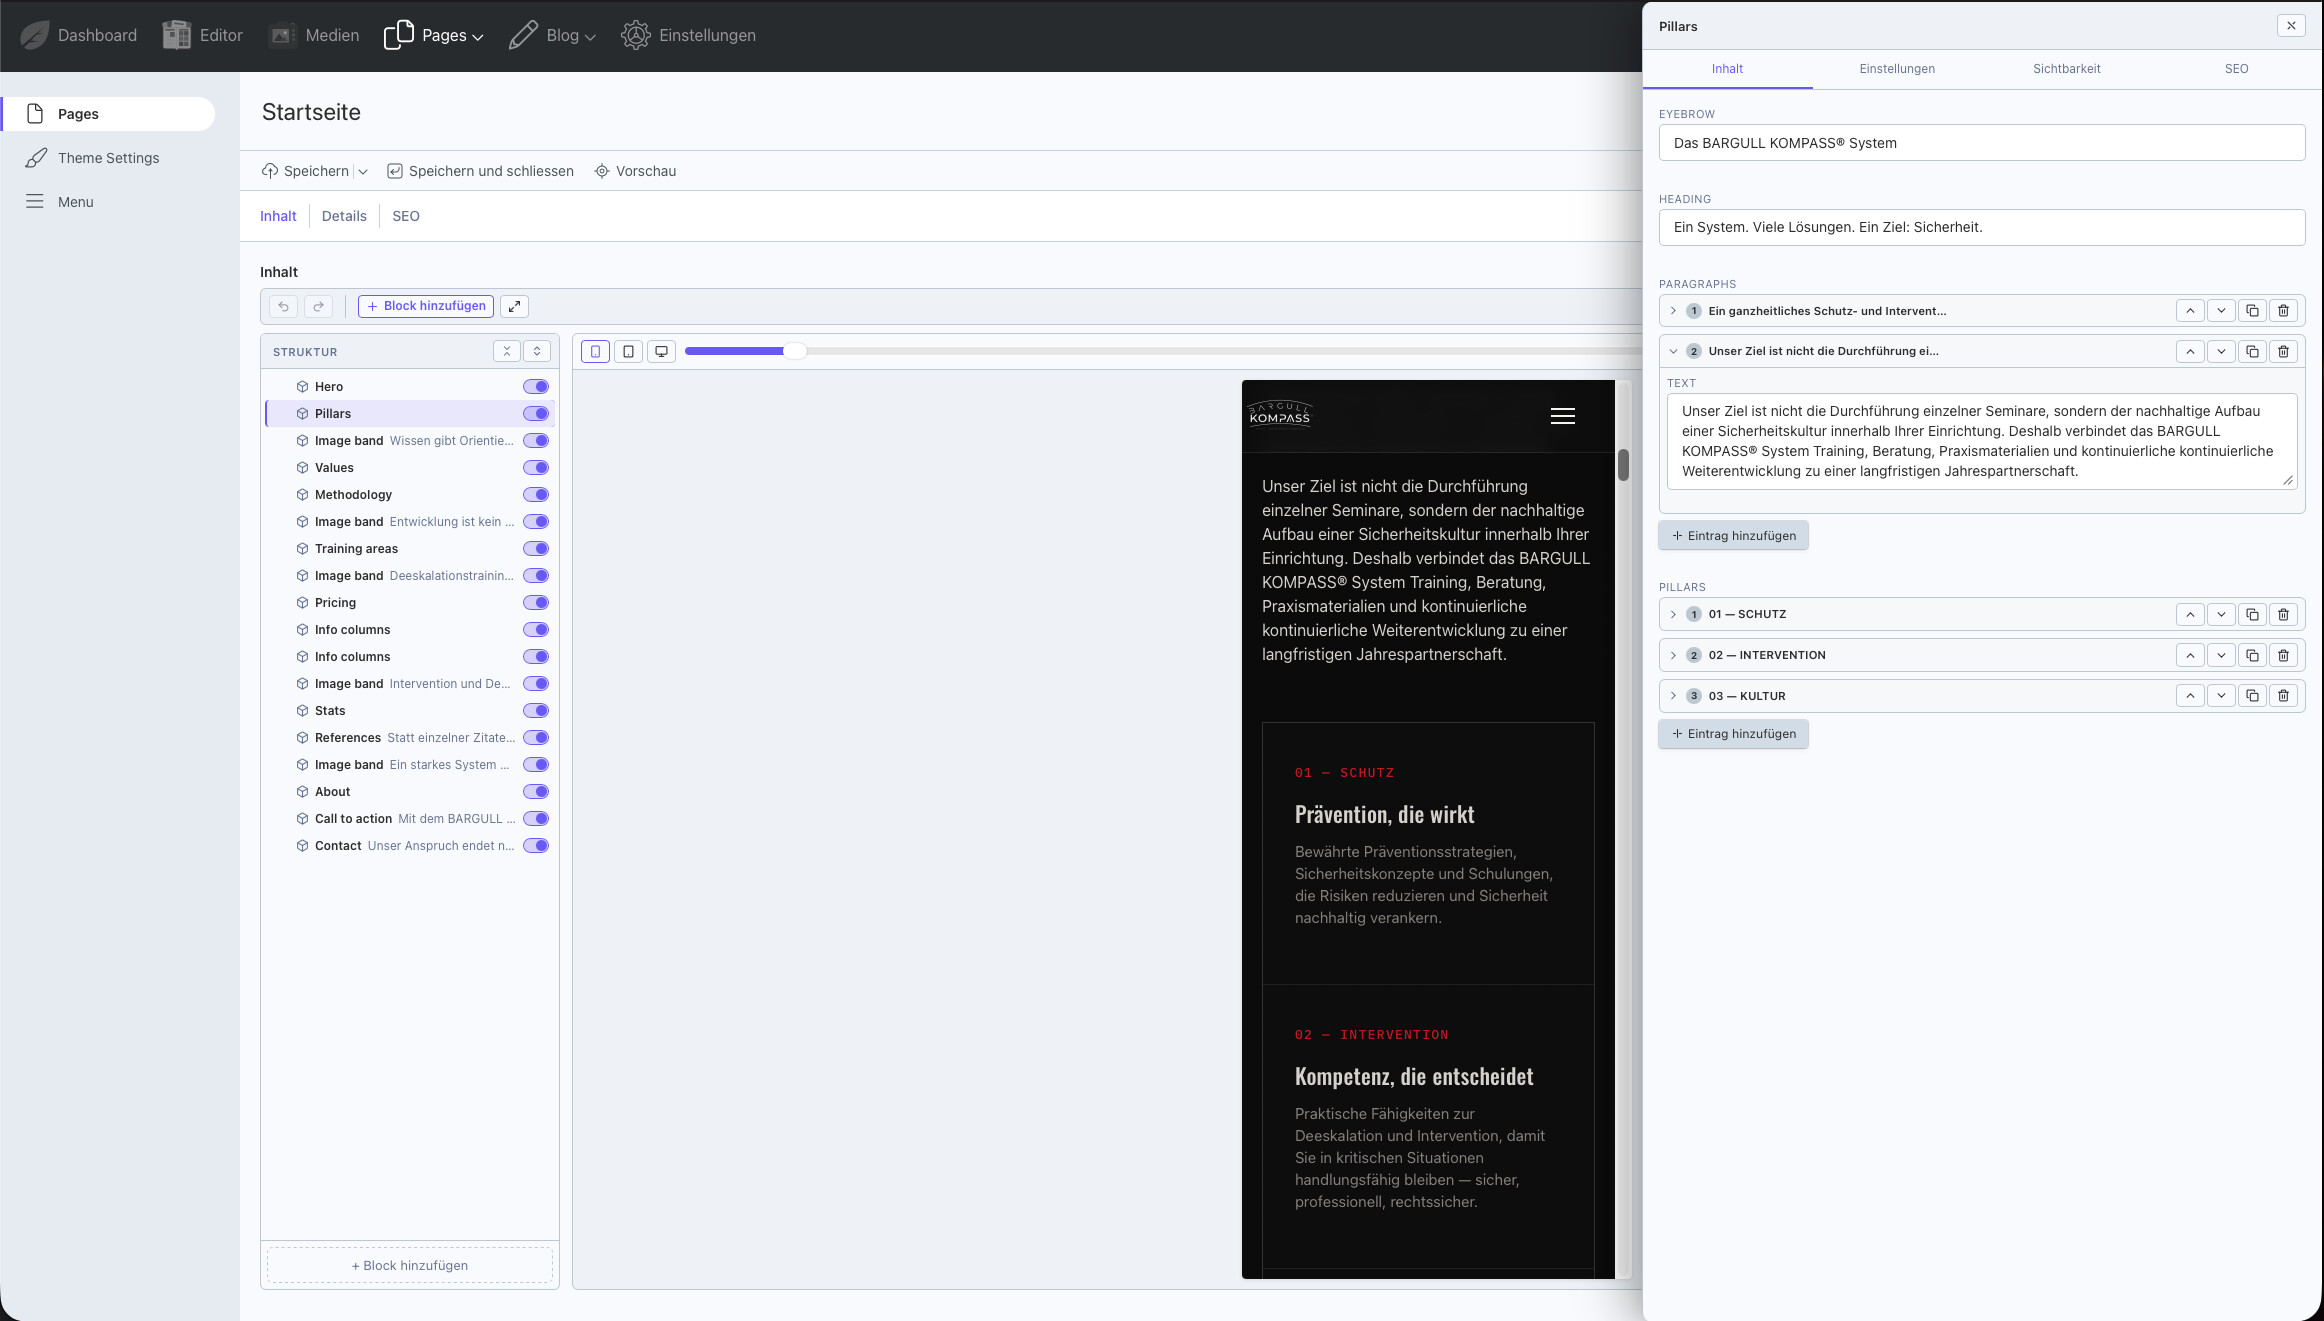Toggle visibility of Values block
The height and width of the screenshot is (1321, 2324).
point(536,468)
